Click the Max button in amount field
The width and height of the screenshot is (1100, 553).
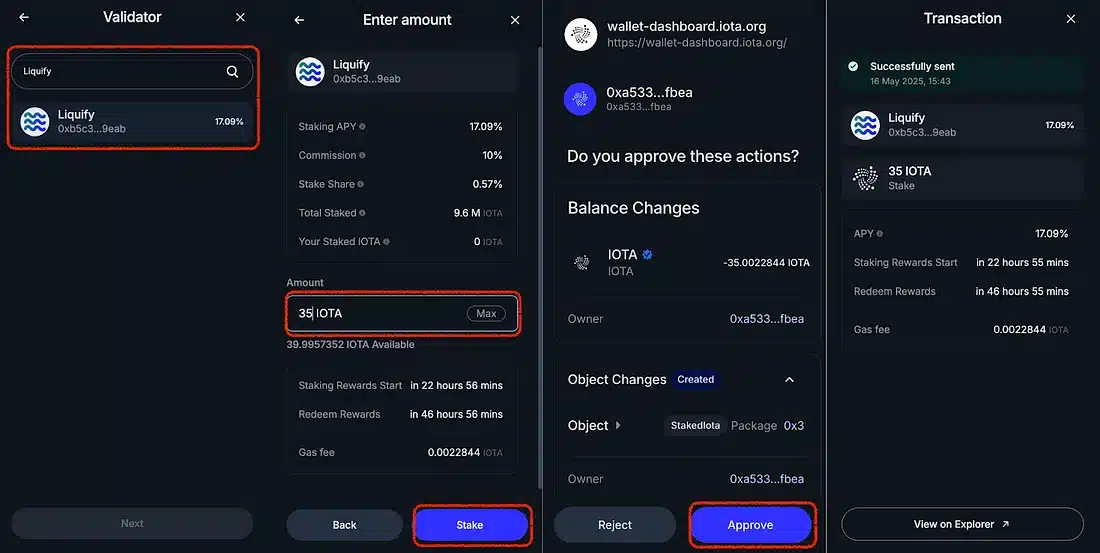coord(486,314)
